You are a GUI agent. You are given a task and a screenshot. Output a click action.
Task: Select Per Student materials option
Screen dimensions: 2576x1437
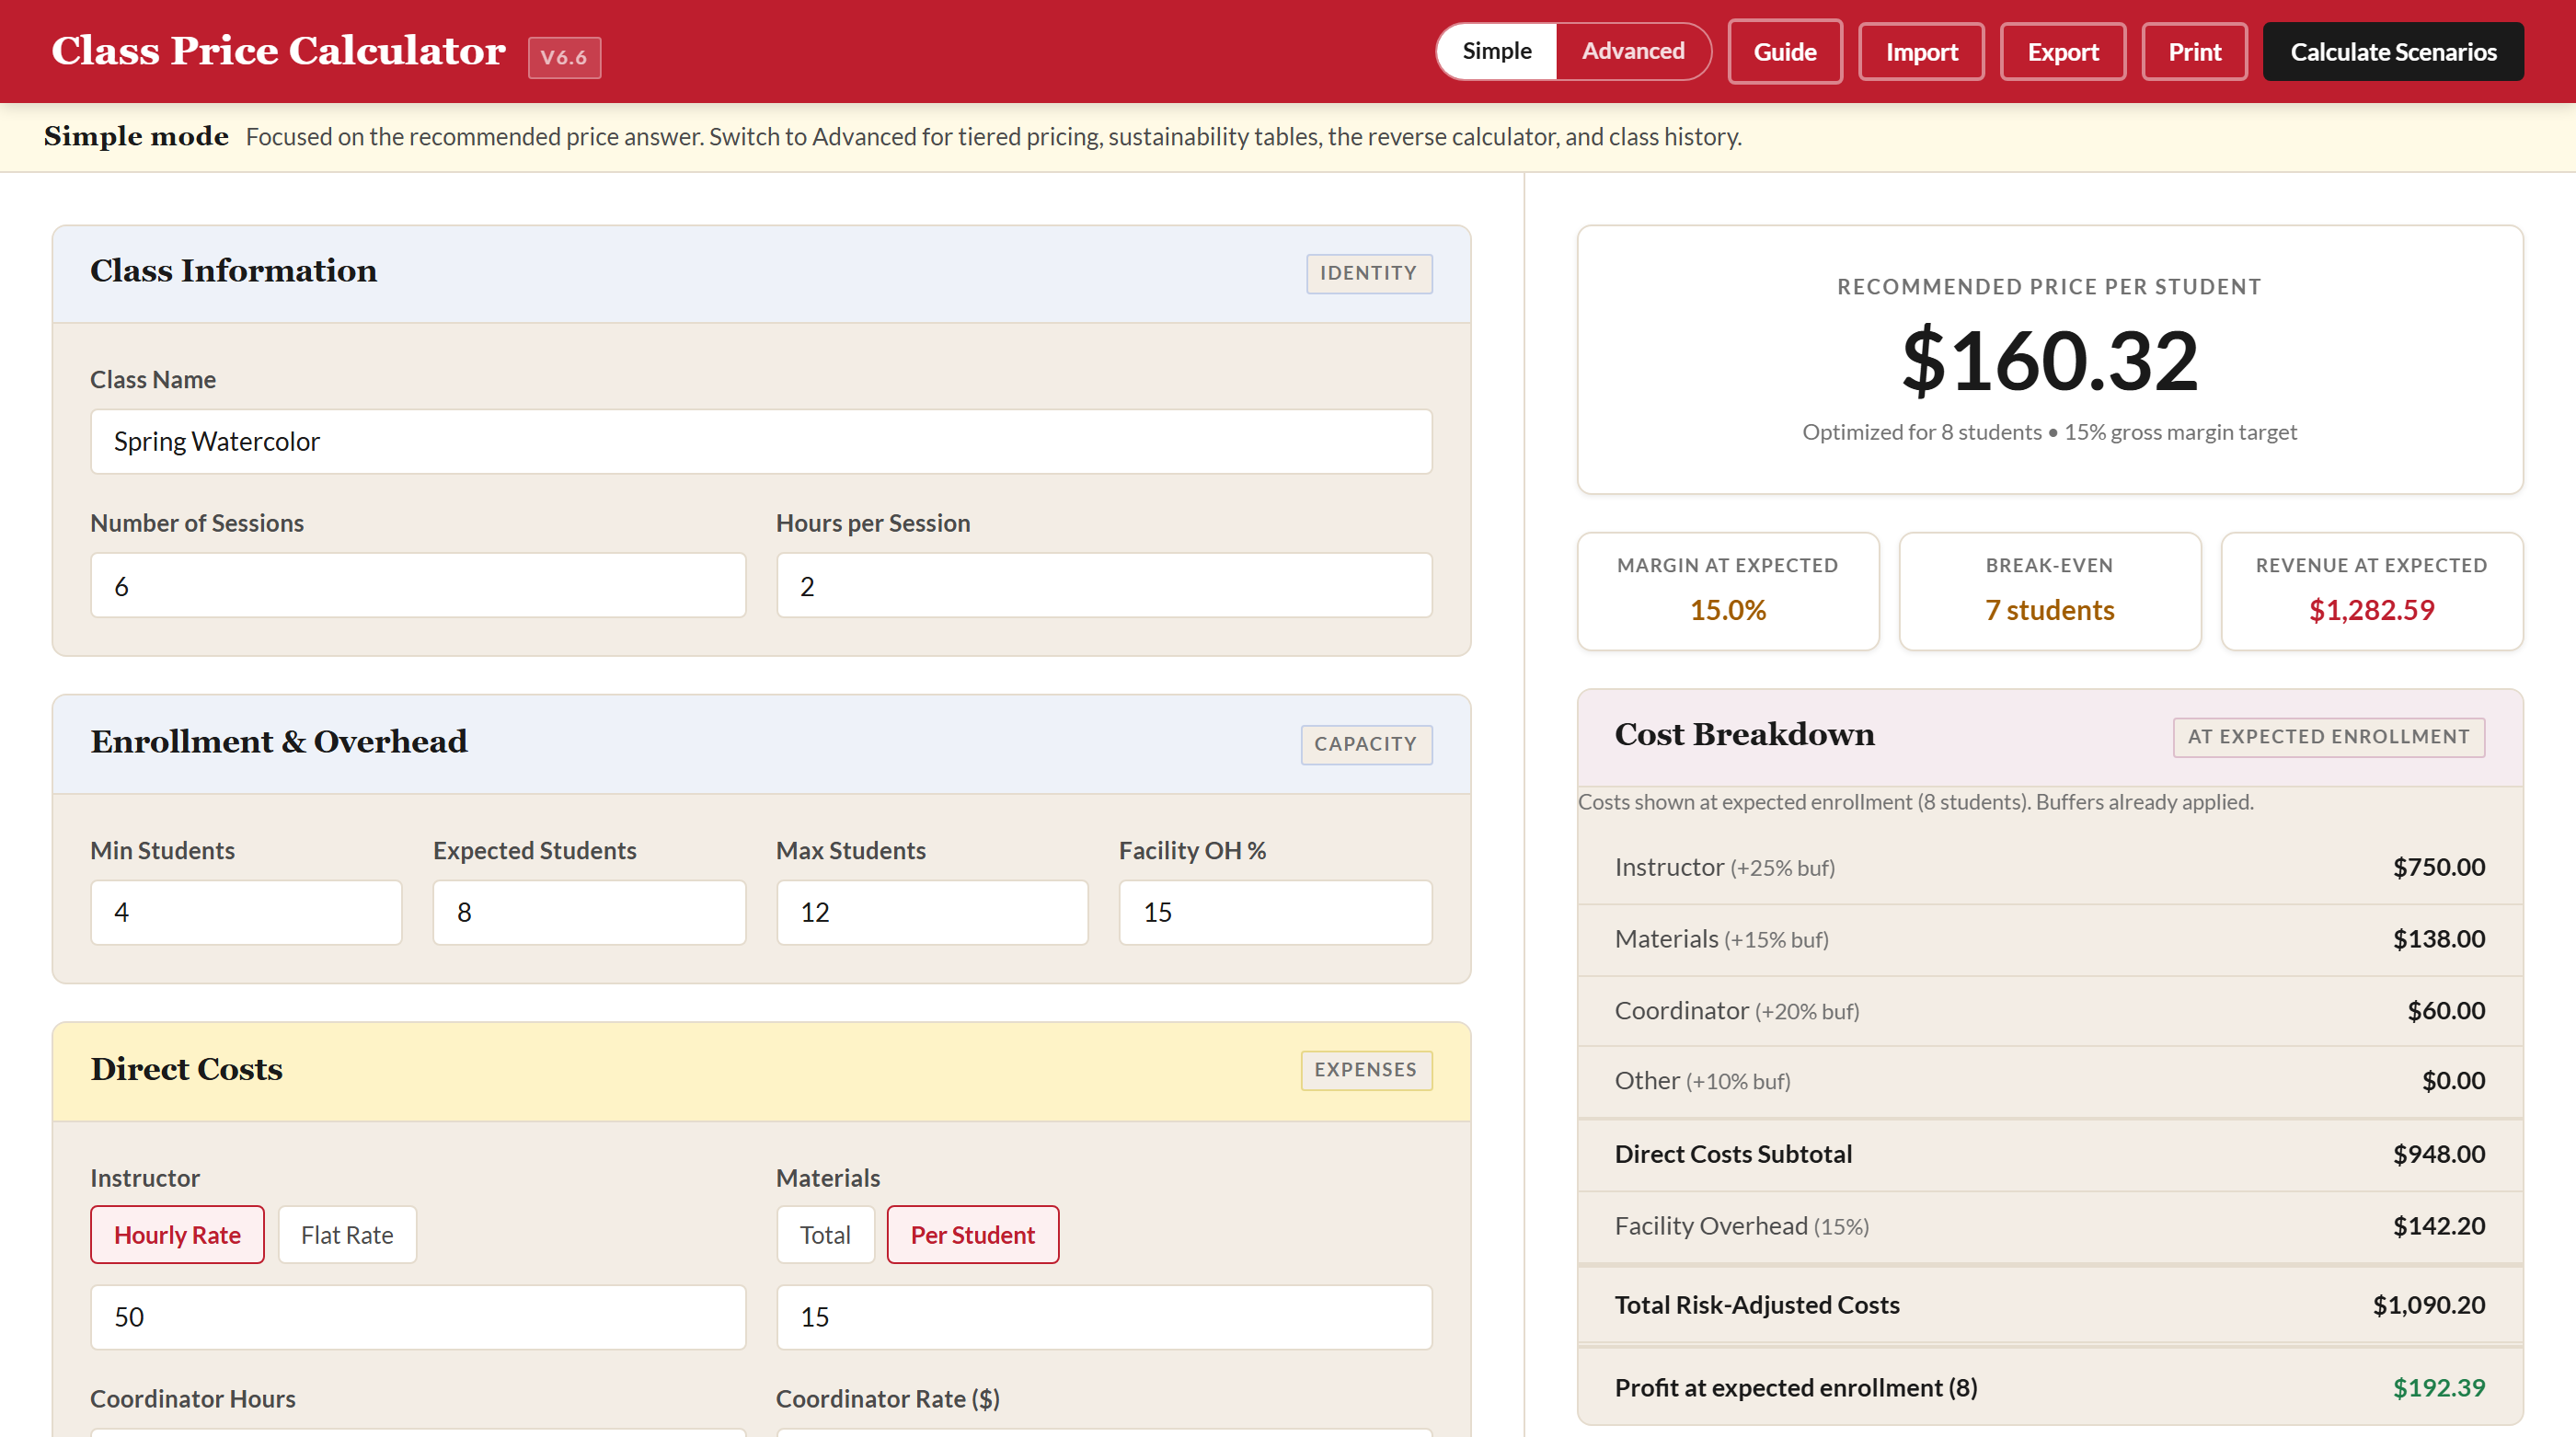click(x=972, y=1234)
